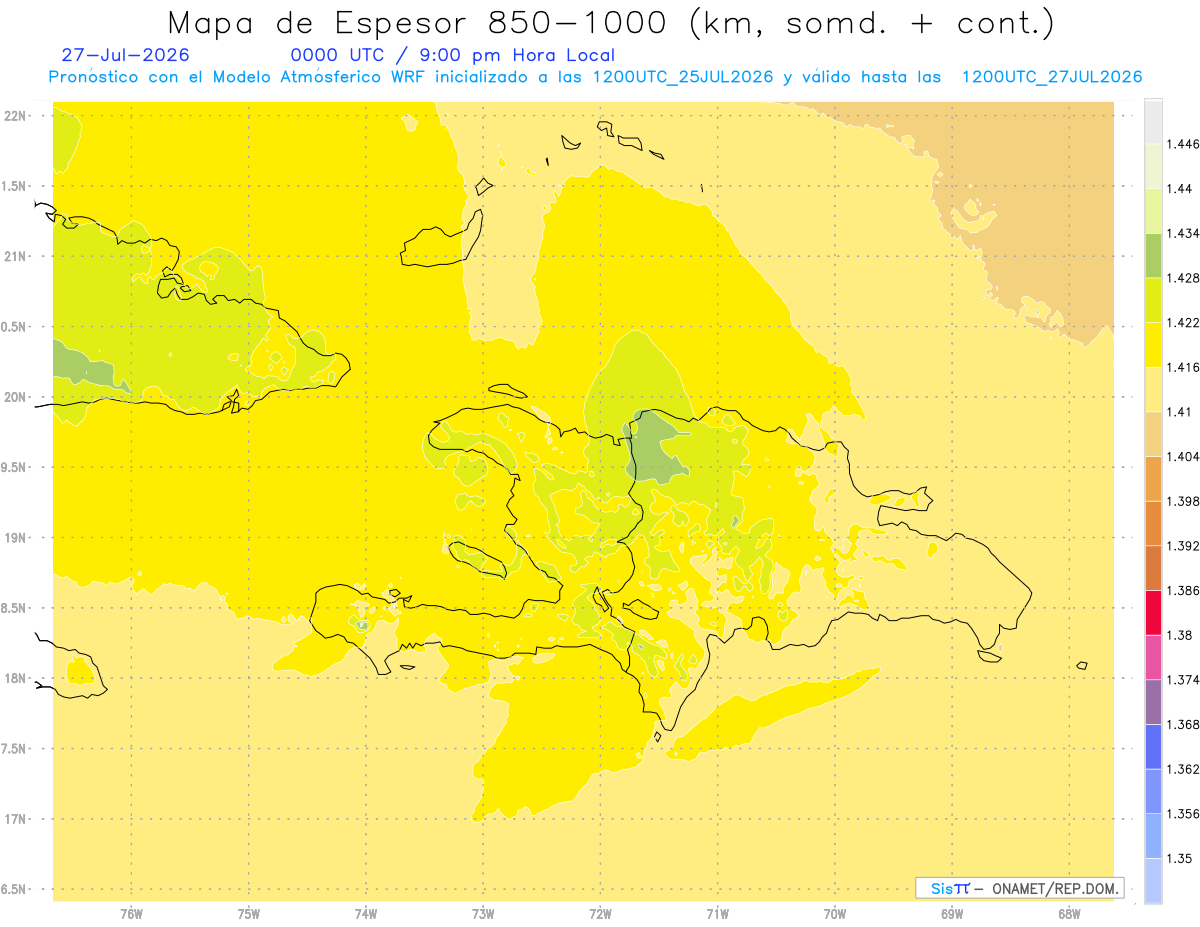Click the 1.5N latitude label

click(15, 186)
